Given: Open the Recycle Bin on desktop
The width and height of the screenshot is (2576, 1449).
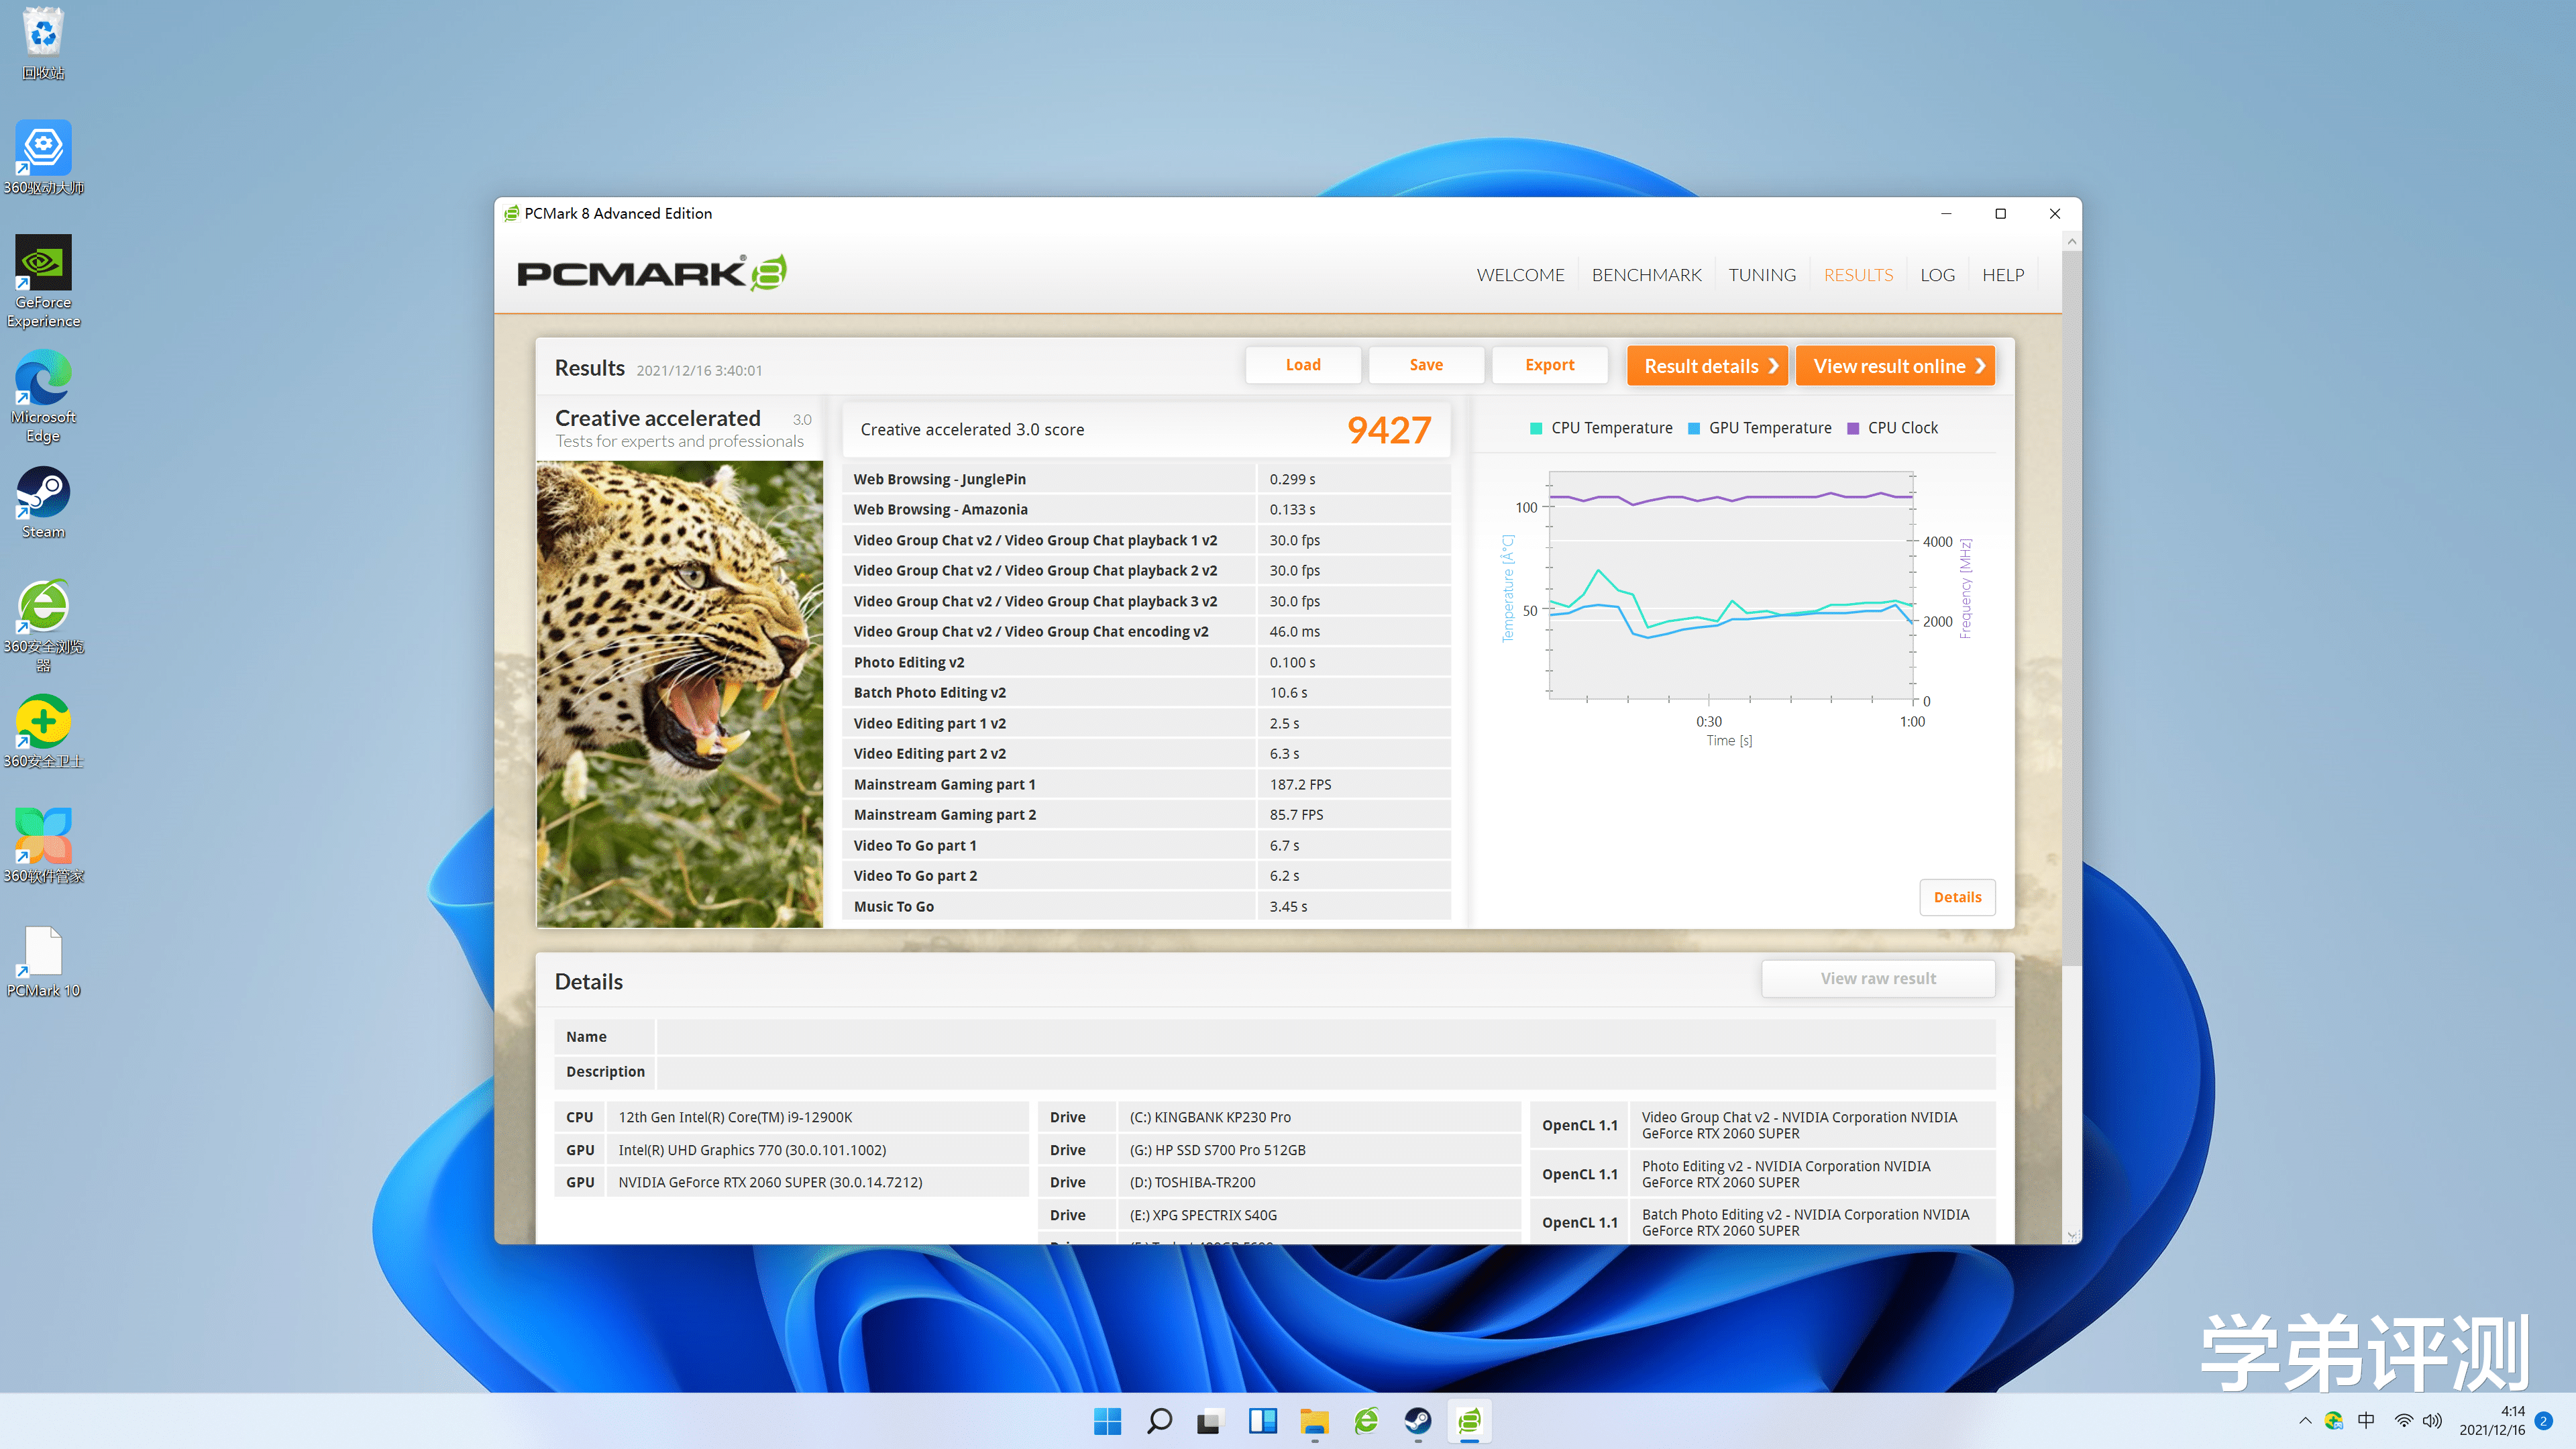Looking at the screenshot, I should point(43,32).
